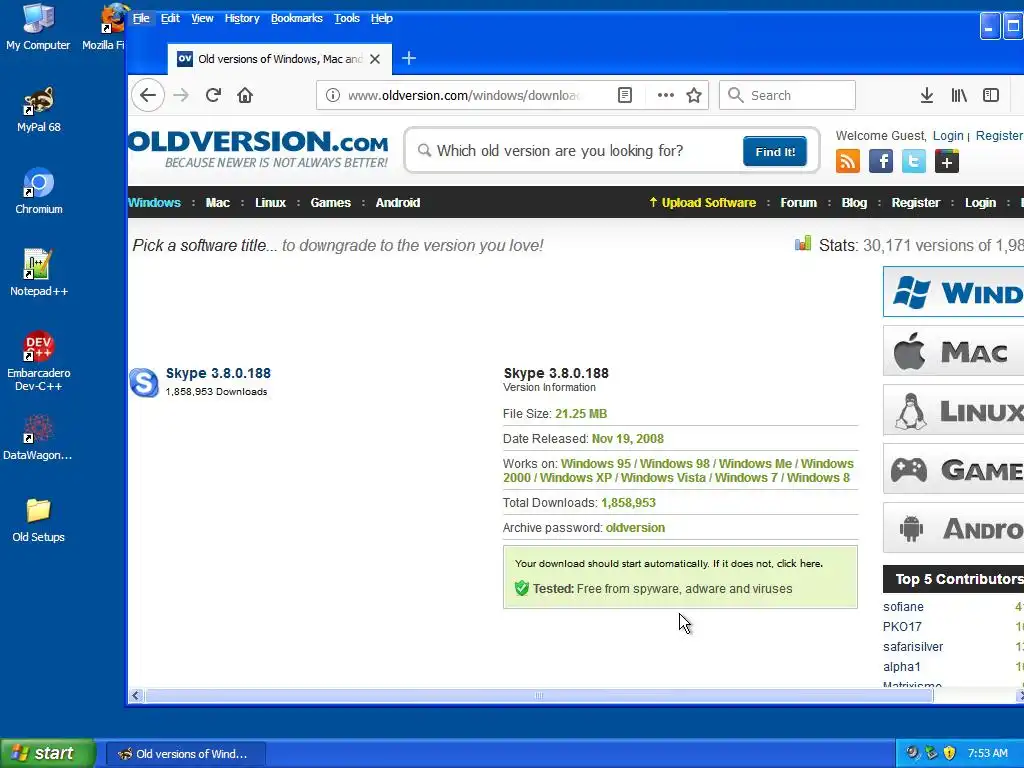This screenshot has width=1024, height=768.
Task: Click the OldVersion.com logo
Action: 259,150
